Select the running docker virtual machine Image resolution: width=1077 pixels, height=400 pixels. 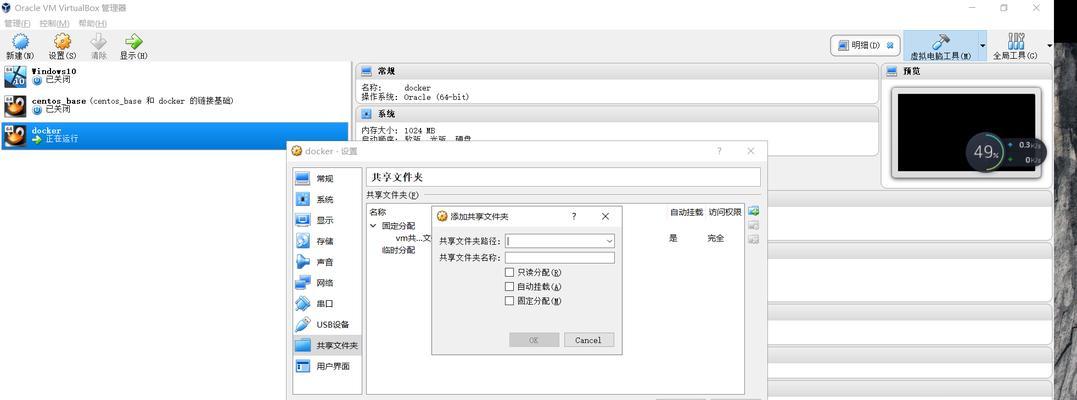(174, 135)
